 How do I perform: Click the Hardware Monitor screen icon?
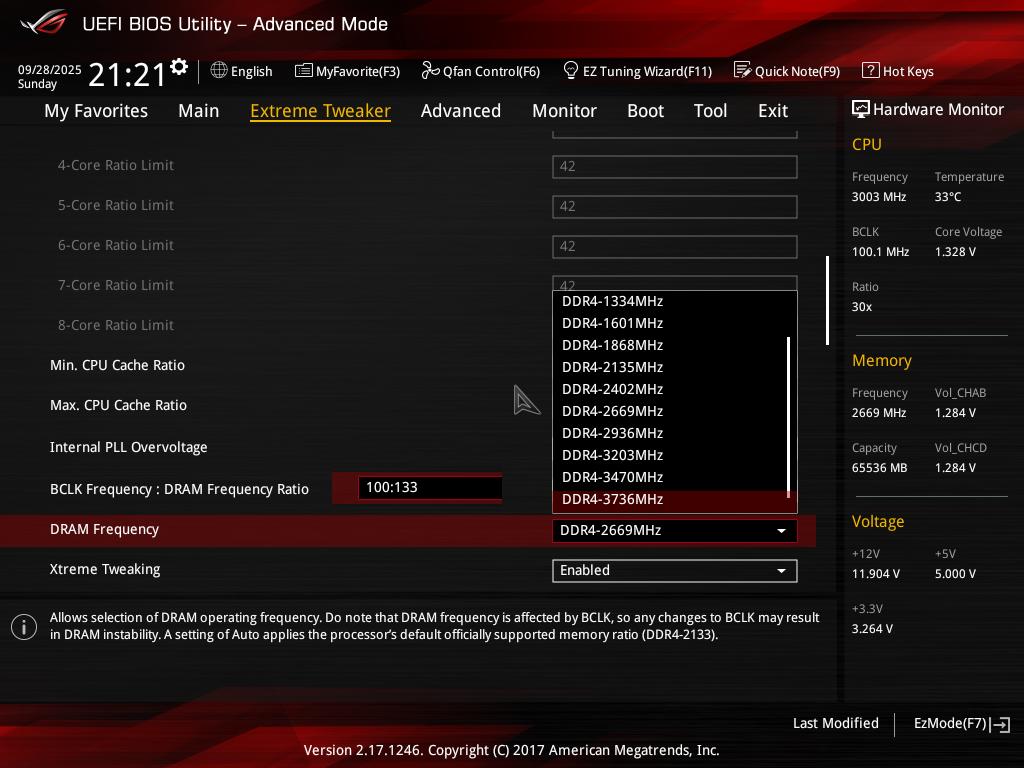pyautogui.click(x=861, y=109)
